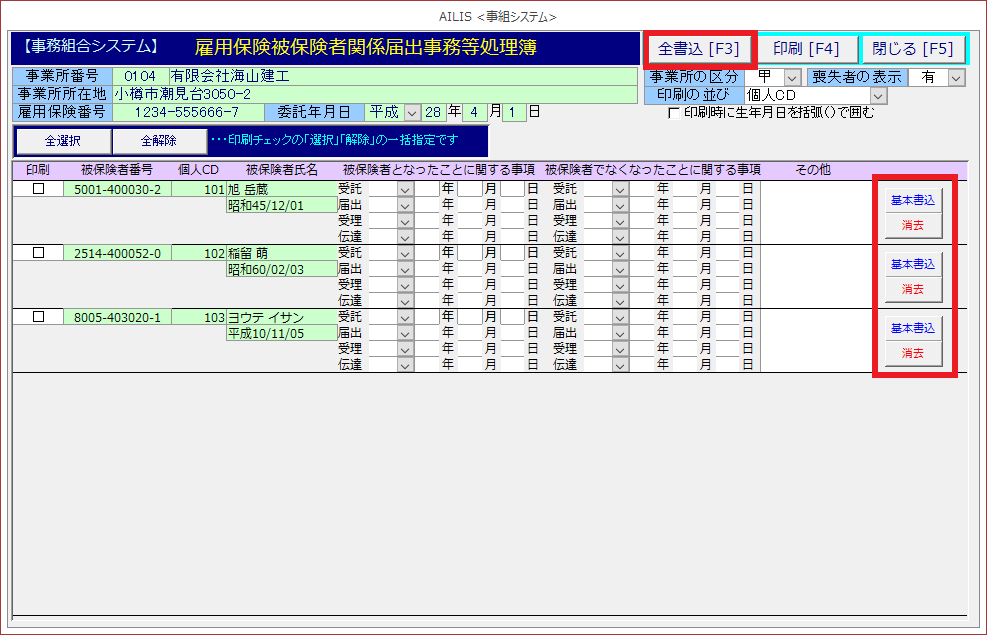
Task: Click 消去 for ヨウテ イサン row
Action: point(912,353)
